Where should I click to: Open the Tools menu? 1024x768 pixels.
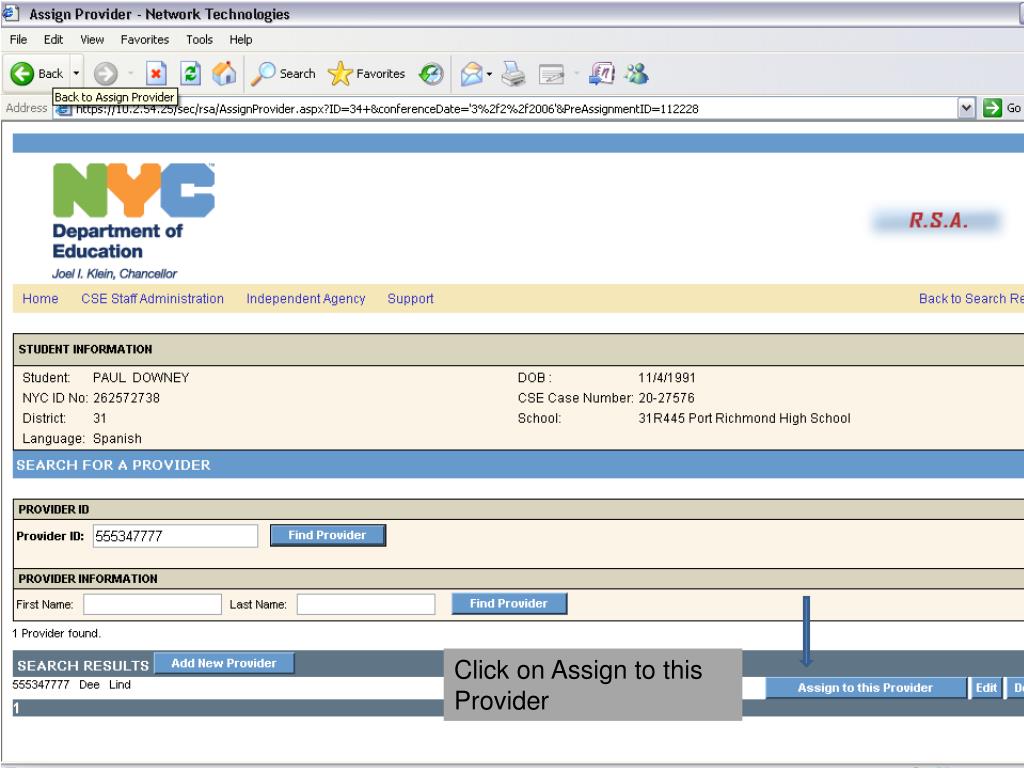(199, 40)
